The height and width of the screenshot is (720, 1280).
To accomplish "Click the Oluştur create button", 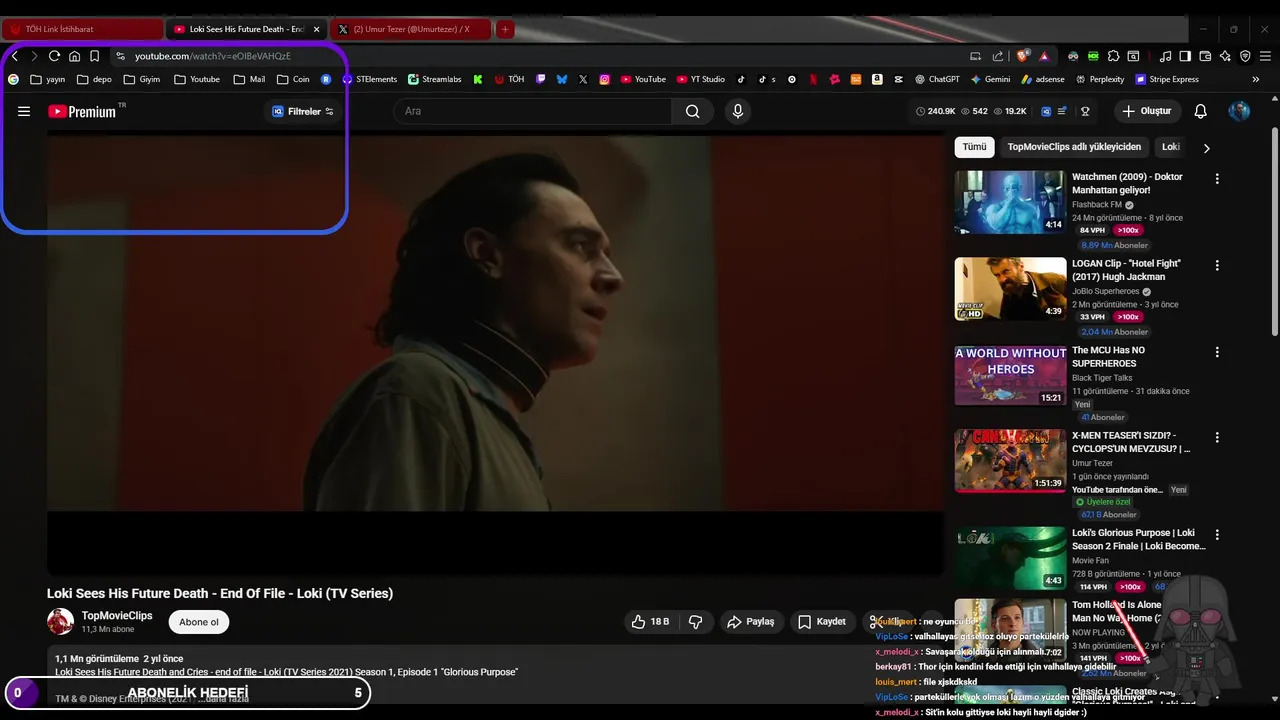I will 1147,111.
